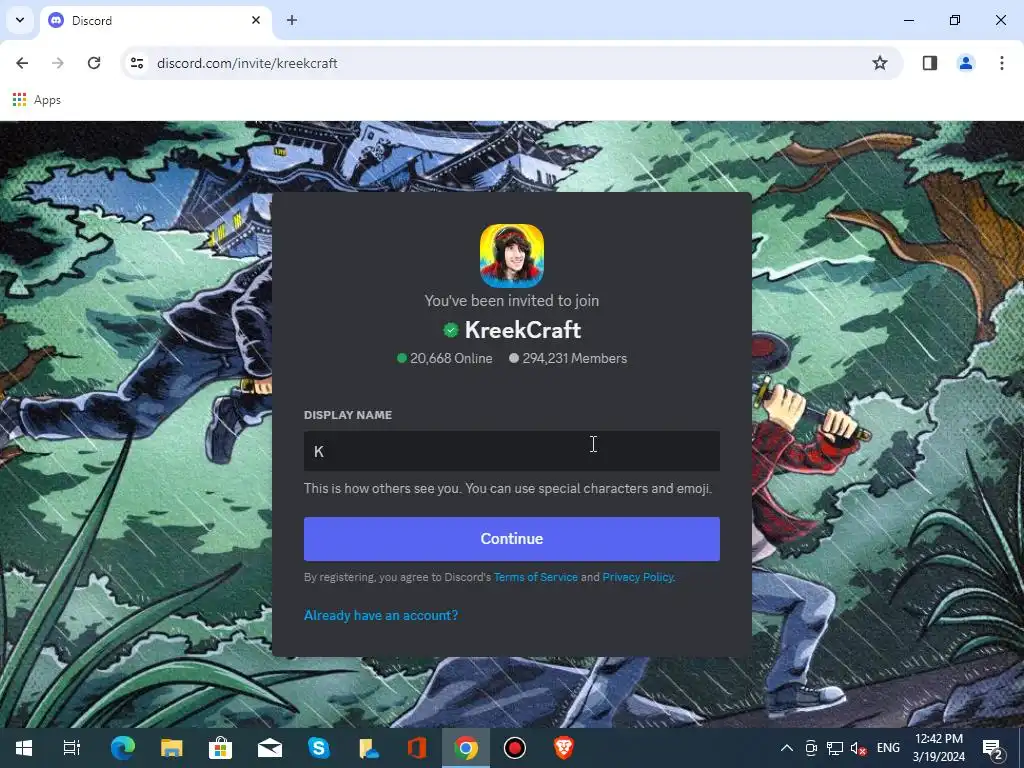This screenshot has width=1024, height=768.
Task: Open the Windows Start menu
Action: (x=24, y=748)
